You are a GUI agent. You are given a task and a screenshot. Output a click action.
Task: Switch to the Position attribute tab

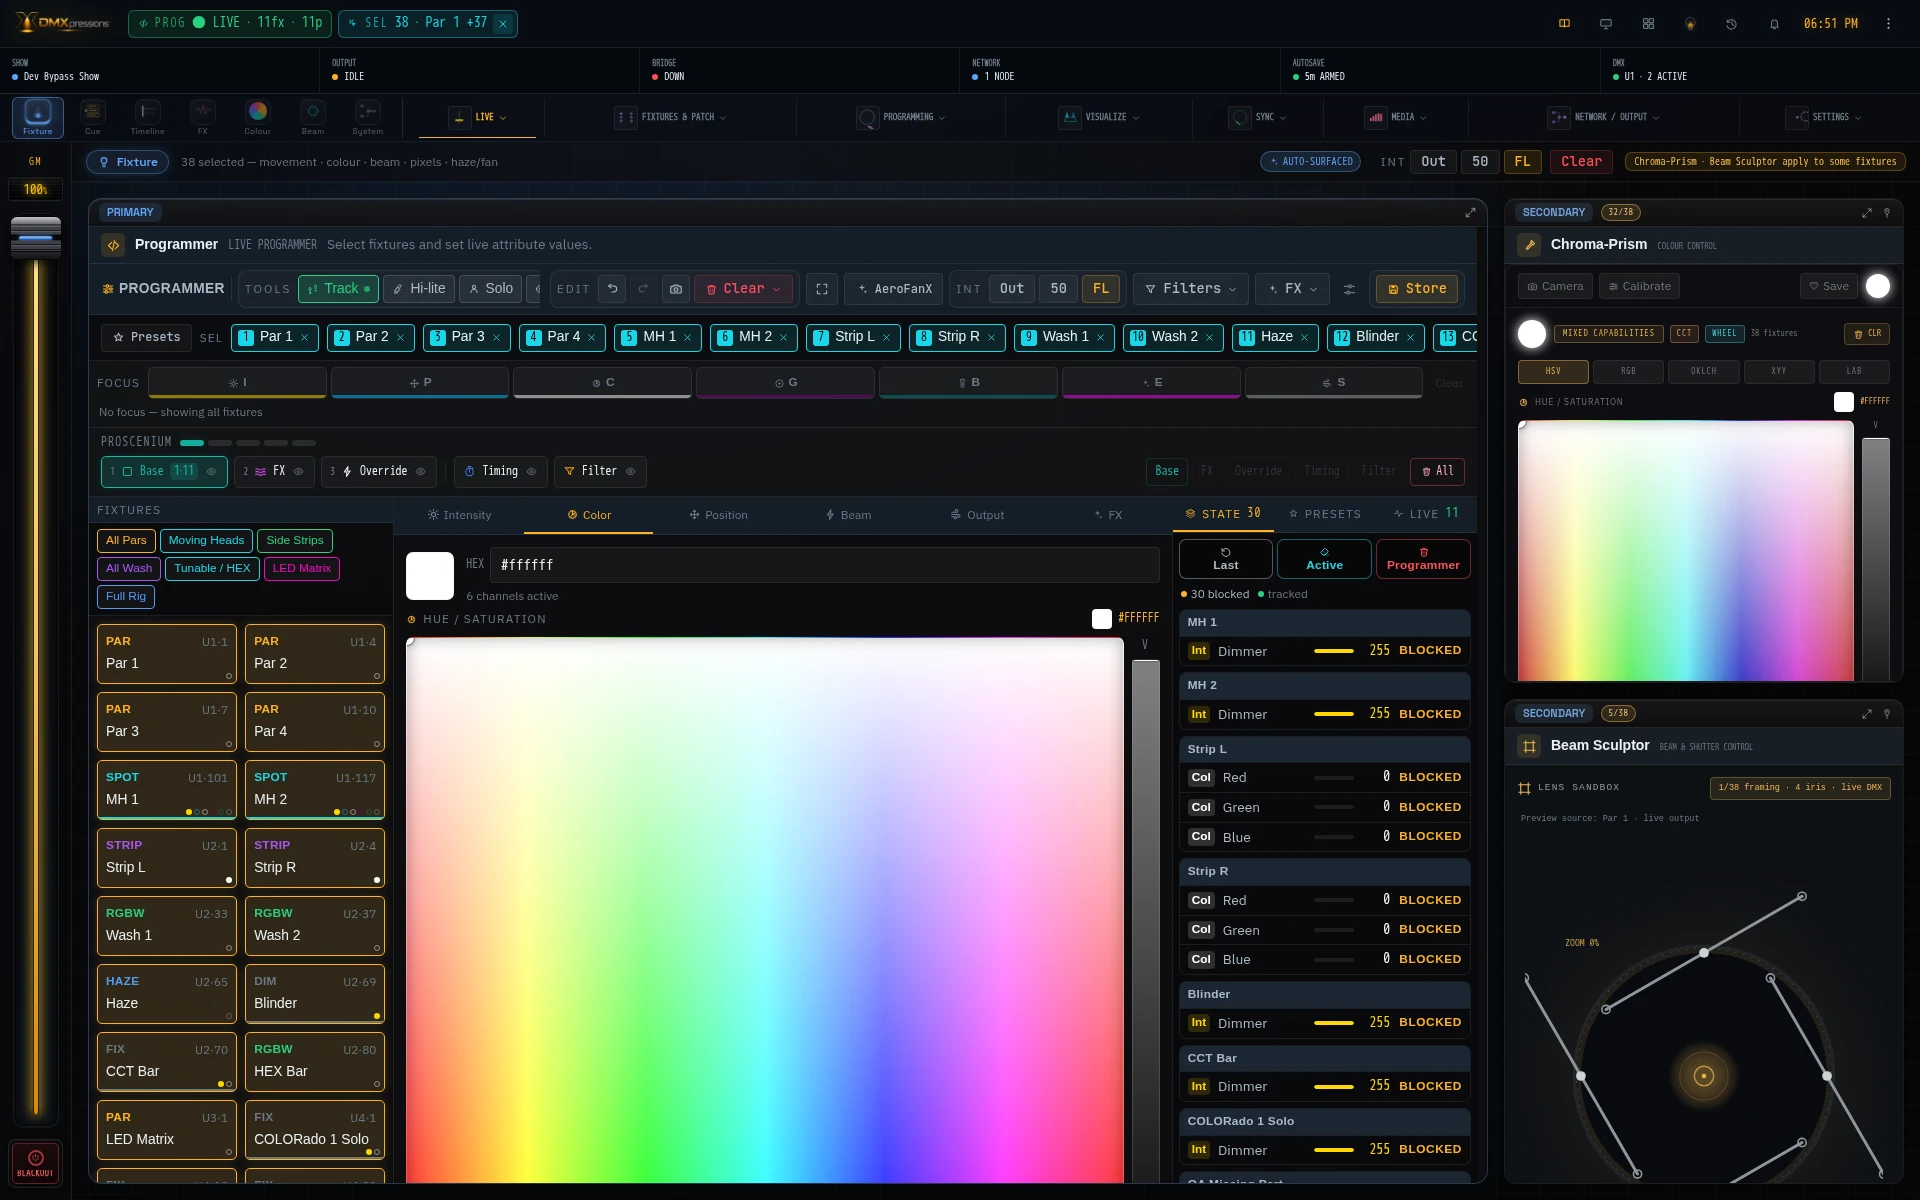point(718,515)
